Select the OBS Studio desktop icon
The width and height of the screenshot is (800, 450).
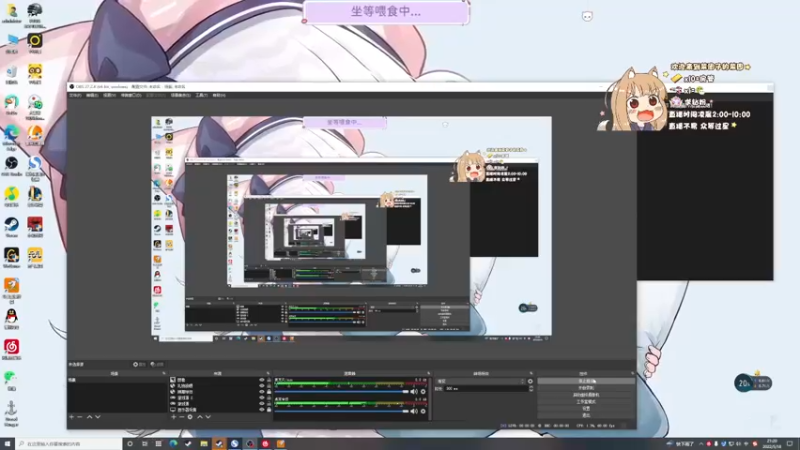click(x=11, y=166)
